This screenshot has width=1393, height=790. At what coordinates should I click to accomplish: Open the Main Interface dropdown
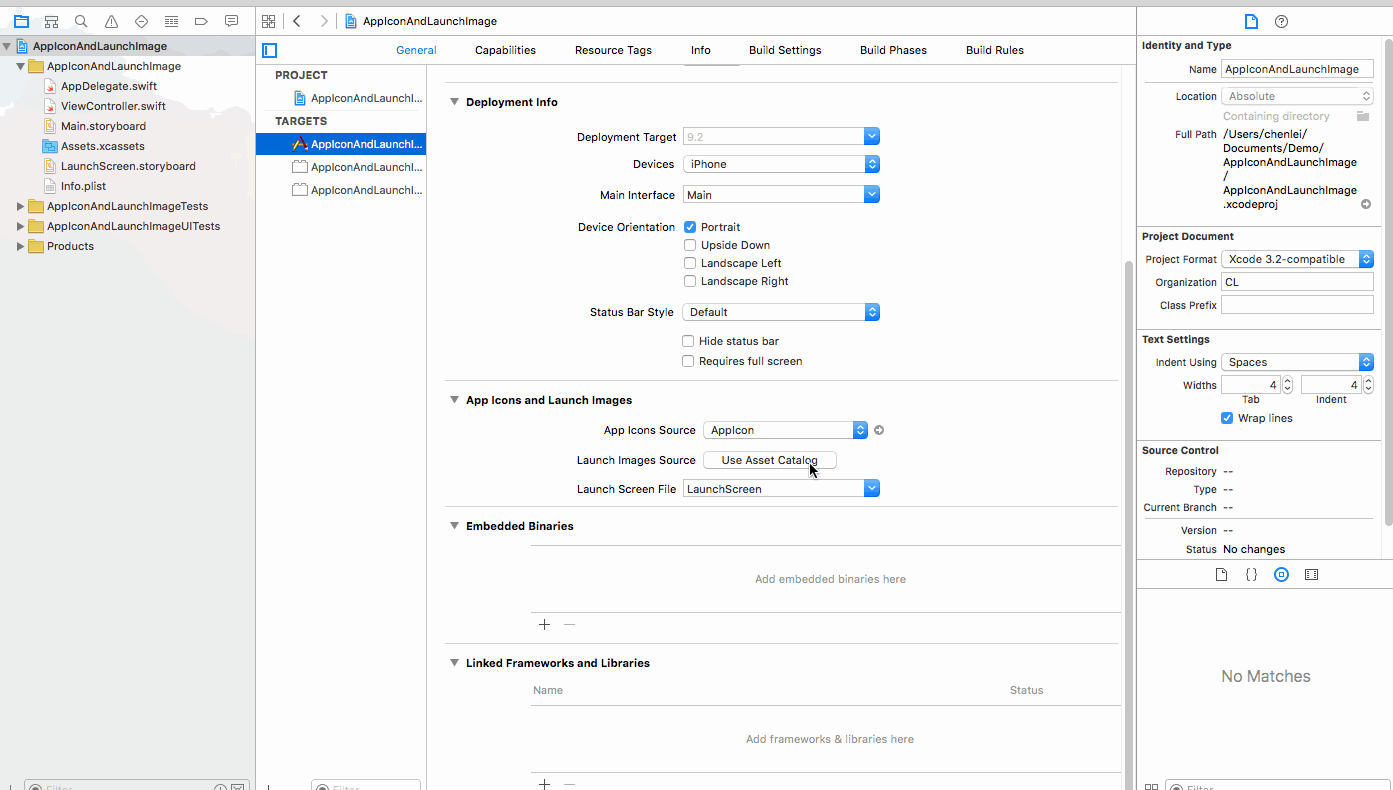pyautogui.click(x=872, y=195)
